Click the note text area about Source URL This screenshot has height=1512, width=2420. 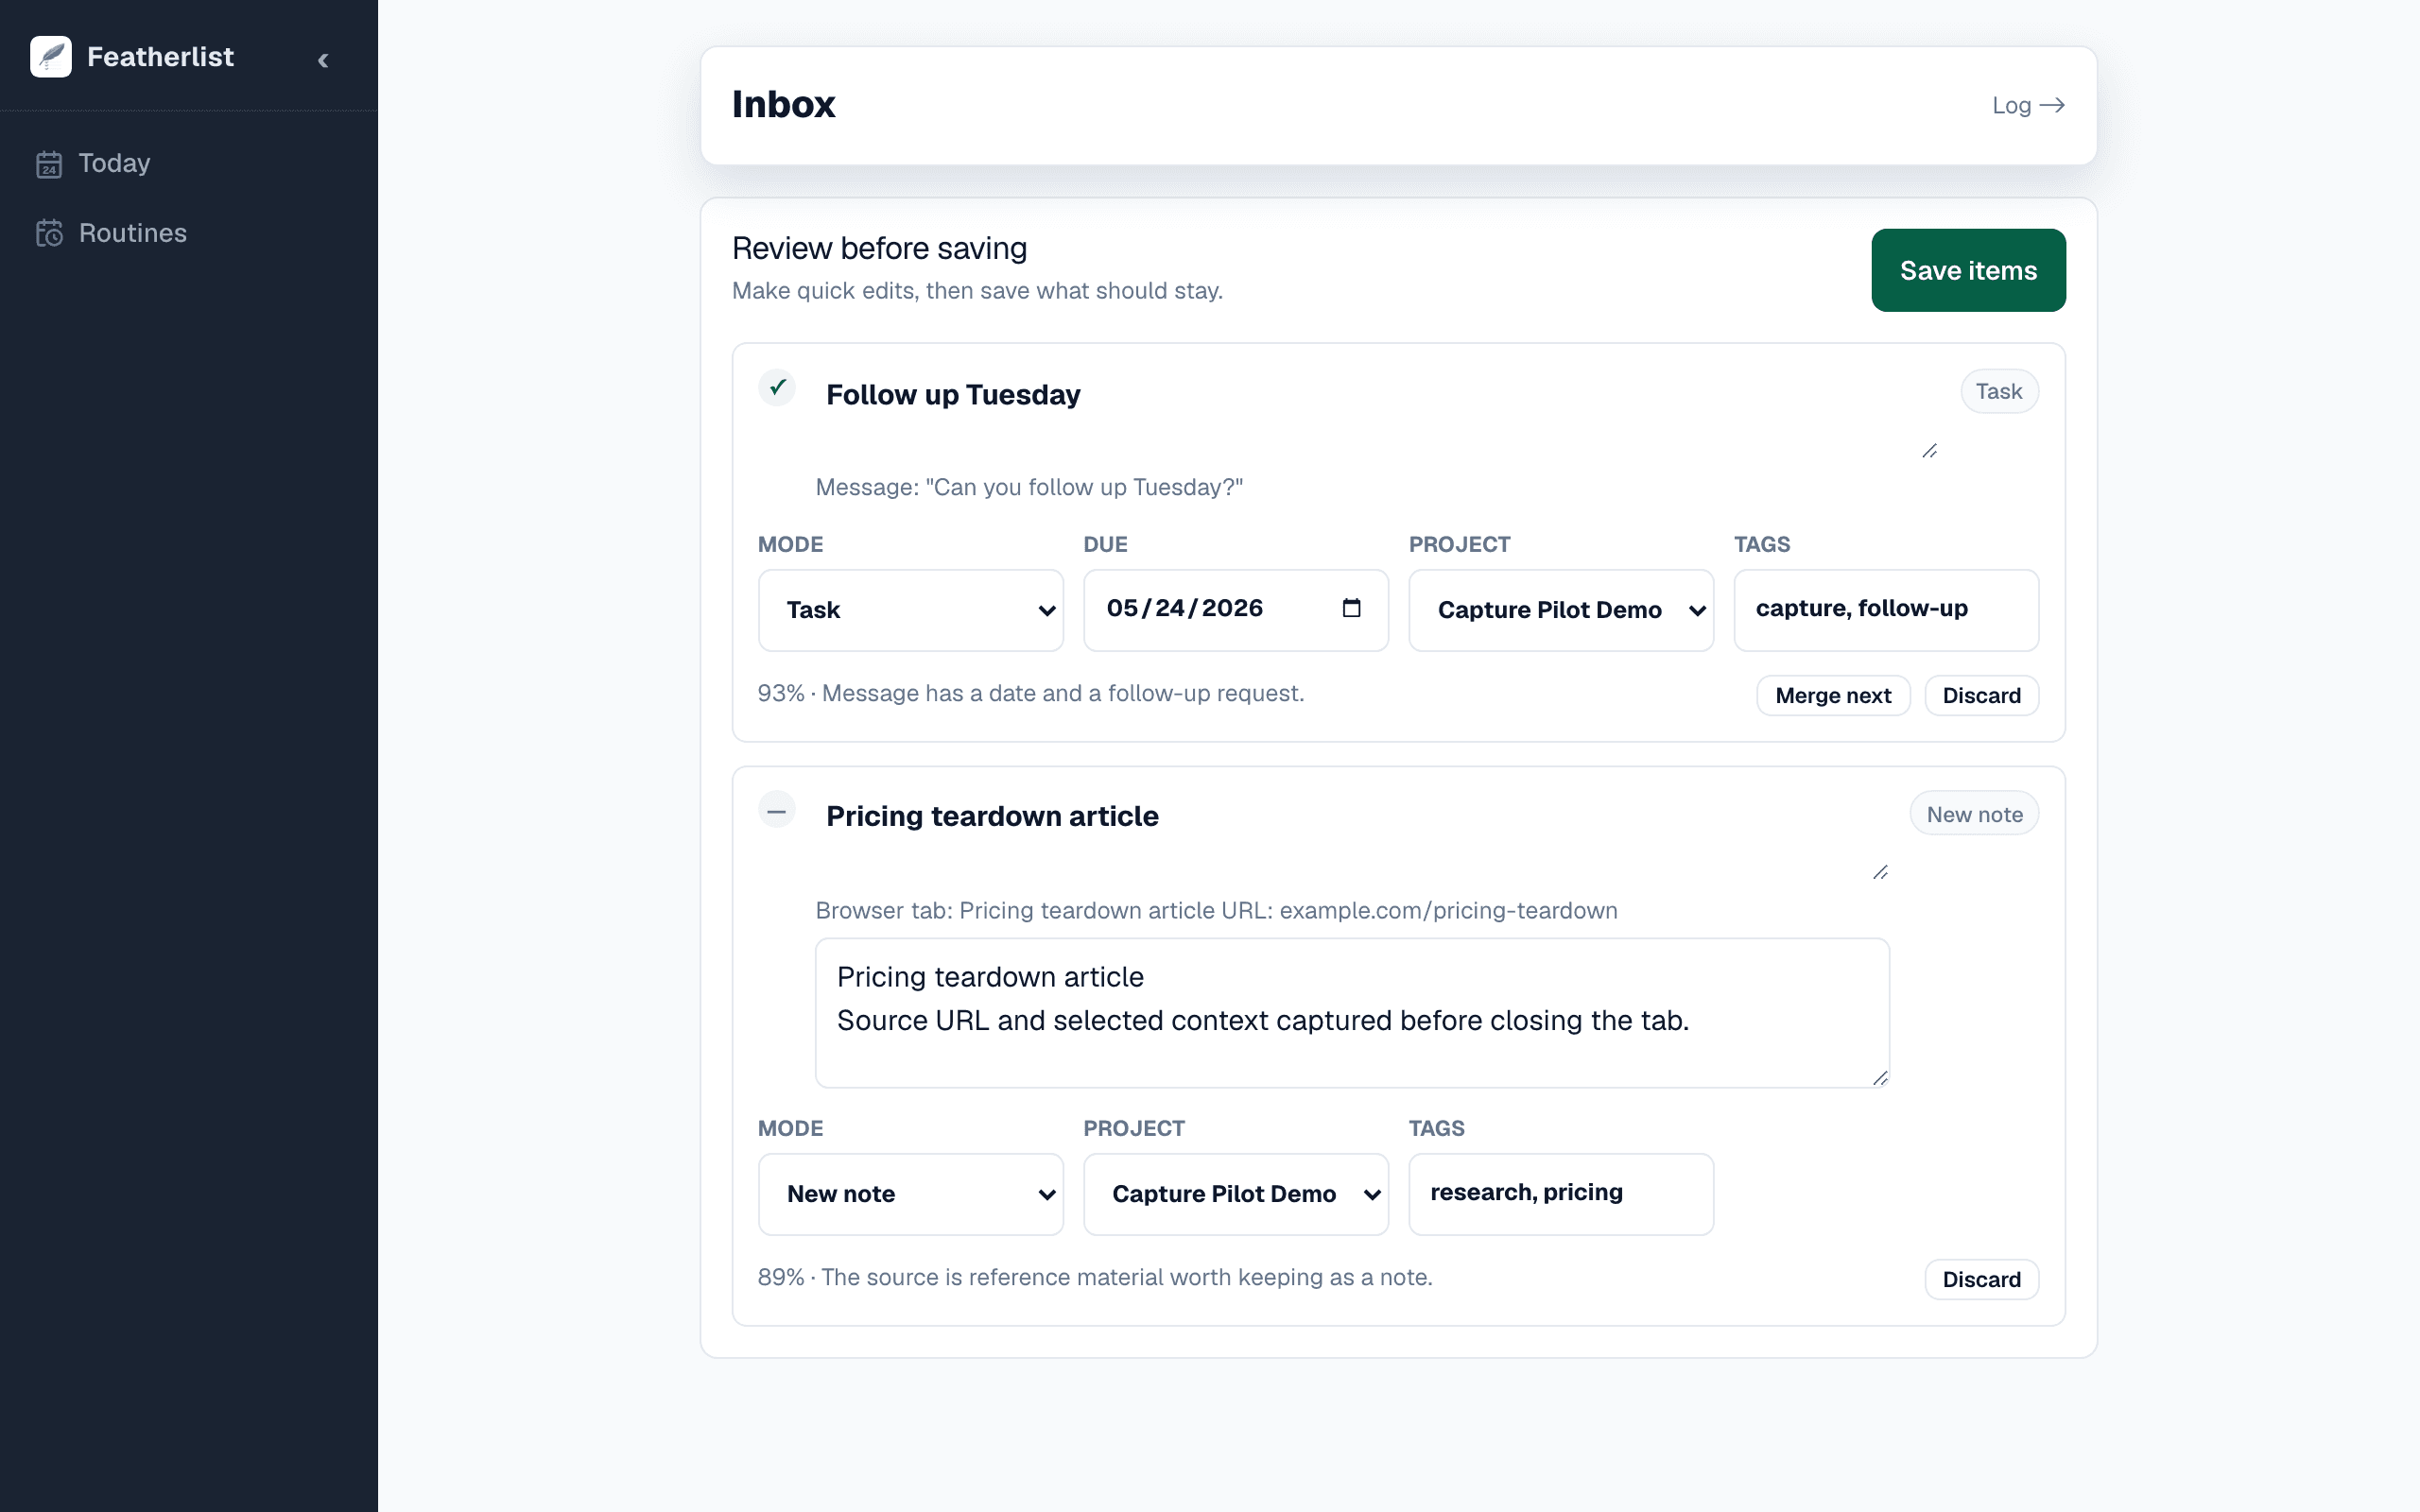[1352, 1012]
